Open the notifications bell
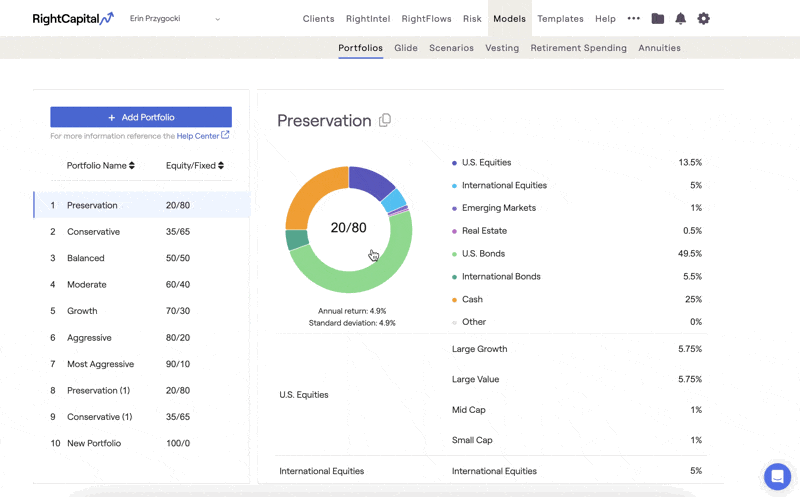Viewport: 800px width, 497px height. (680, 19)
